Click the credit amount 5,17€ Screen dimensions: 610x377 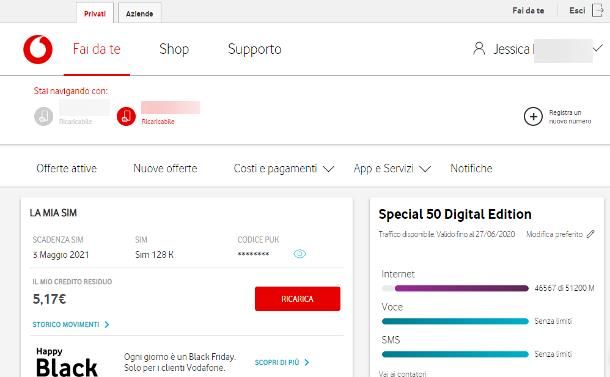pyautogui.click(x=49, y=299)
